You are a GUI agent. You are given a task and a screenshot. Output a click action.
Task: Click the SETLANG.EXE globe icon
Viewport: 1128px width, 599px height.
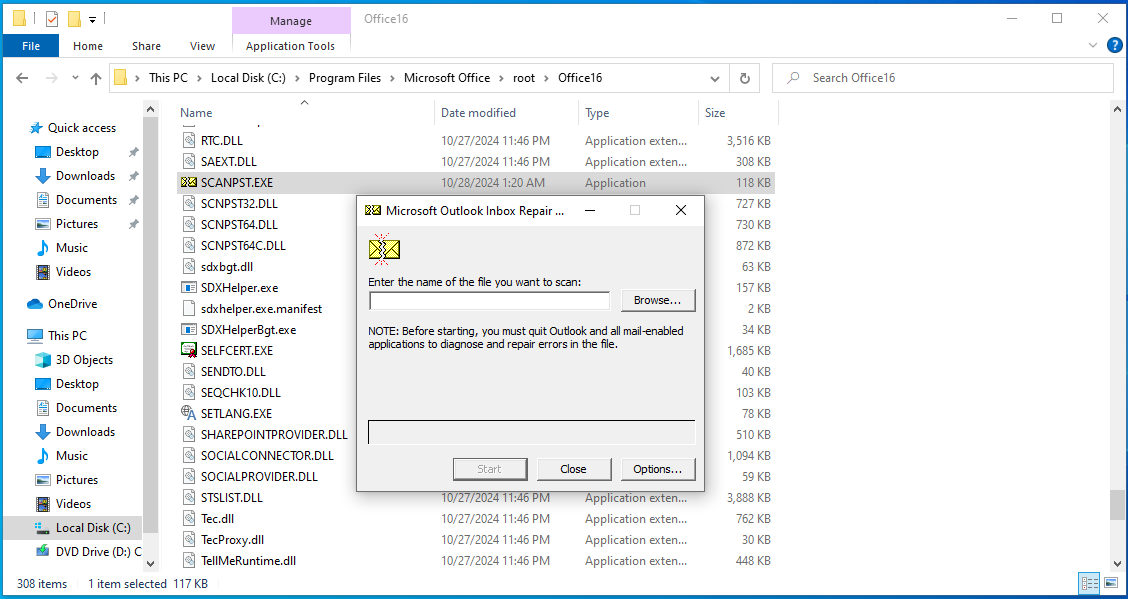(x=188, y=413)
